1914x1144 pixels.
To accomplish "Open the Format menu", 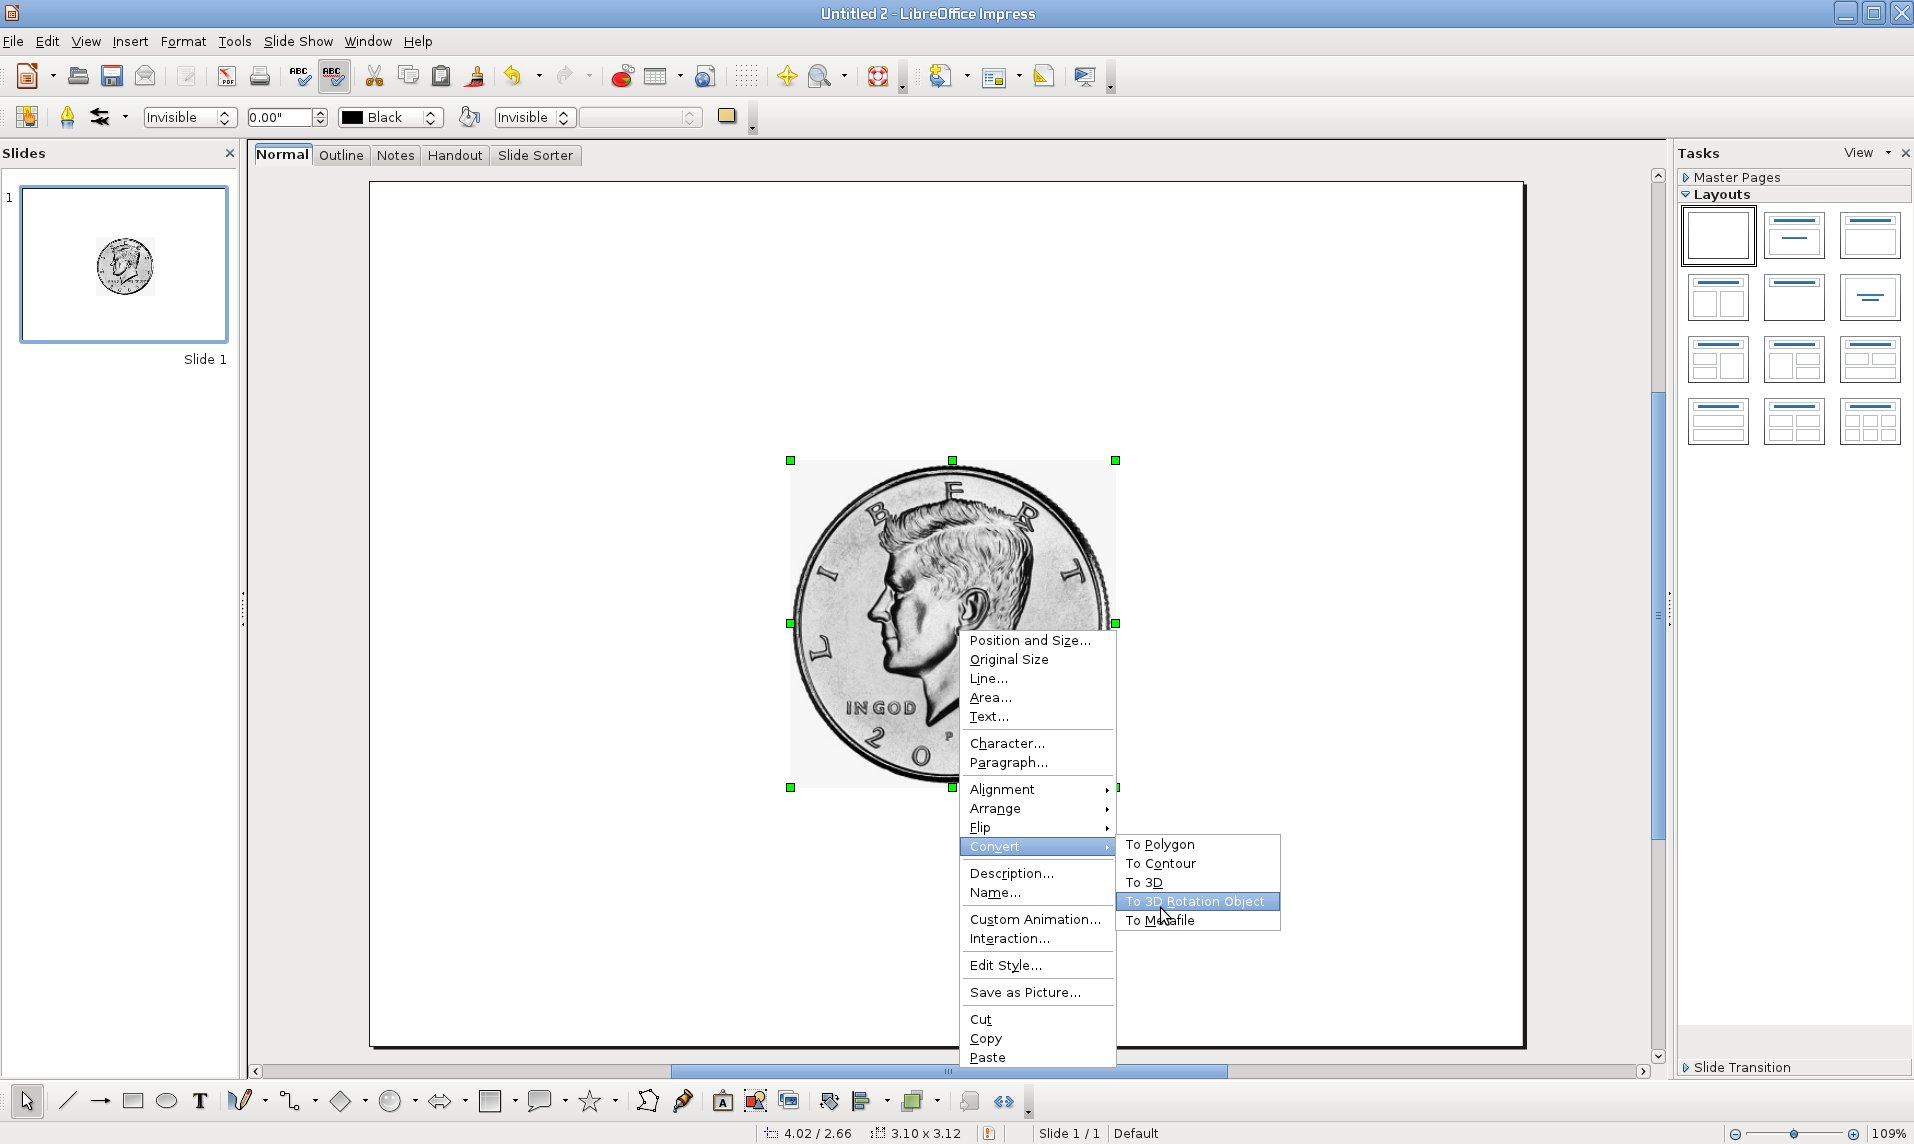I will click(x=183, y=41).
